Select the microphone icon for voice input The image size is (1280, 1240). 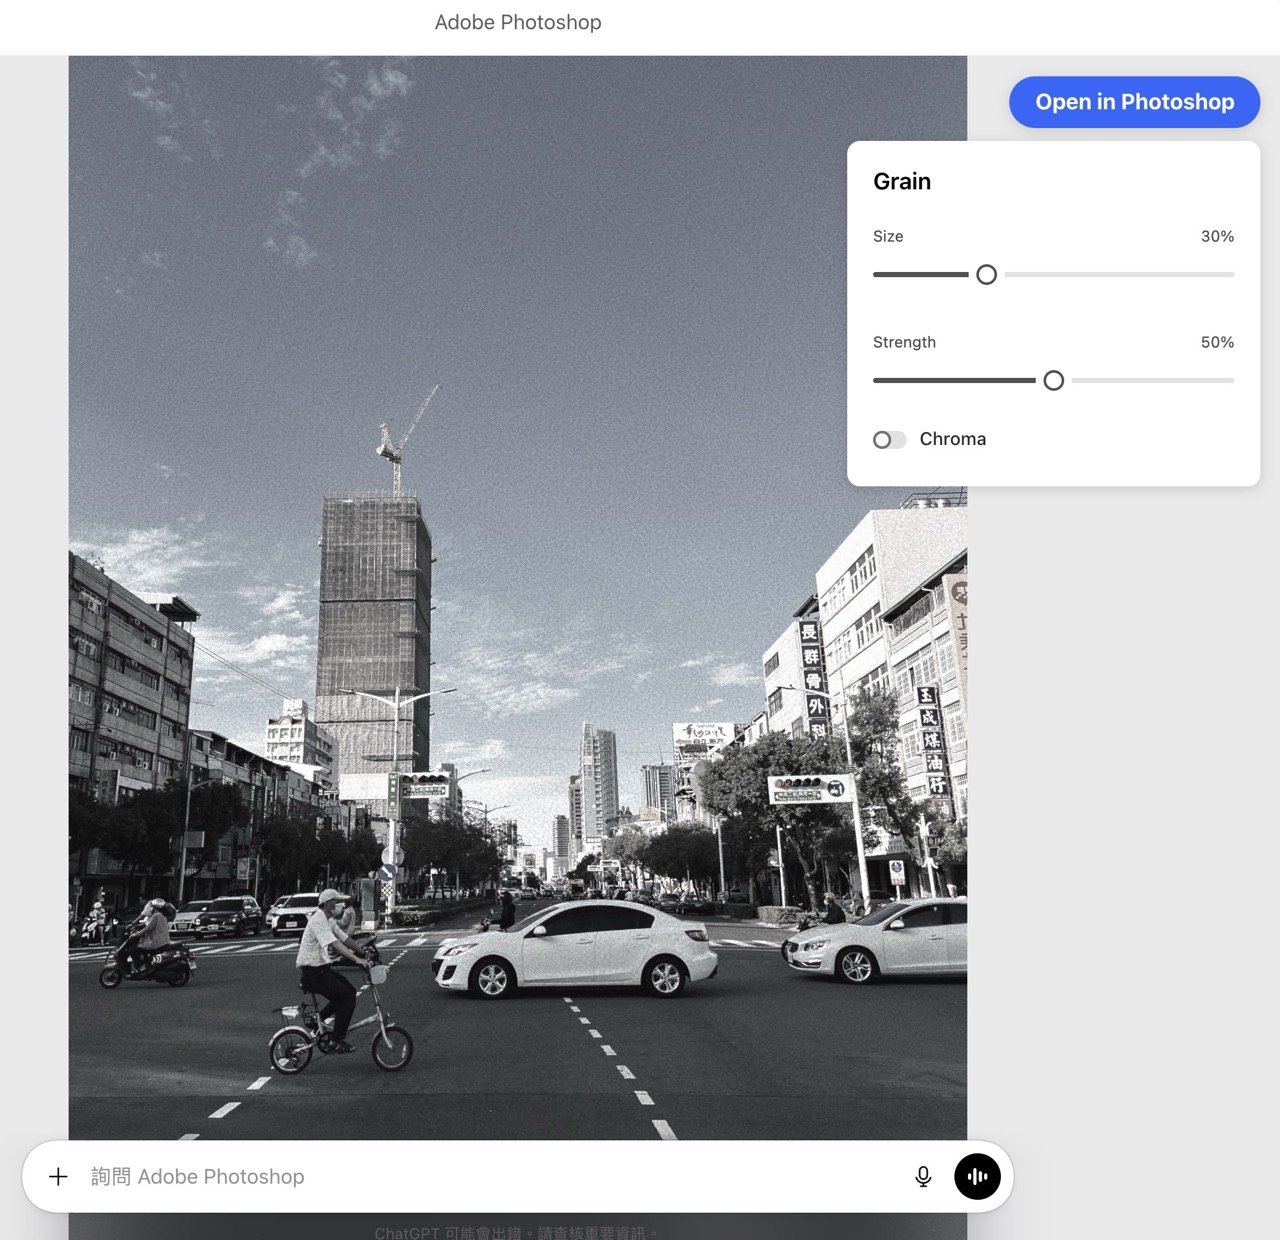coord(922,1177)
